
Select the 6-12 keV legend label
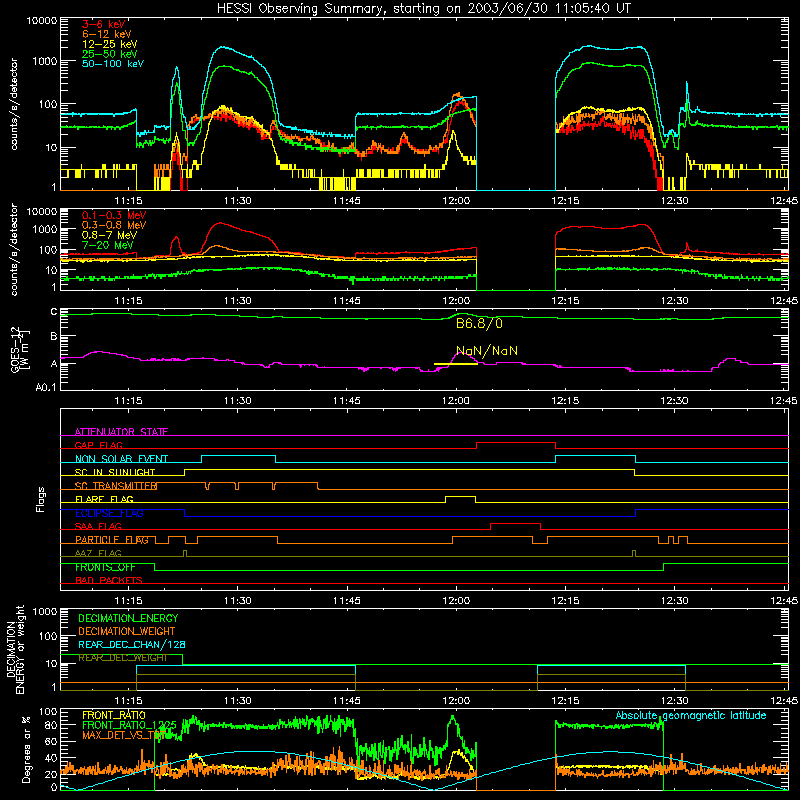click(107, 34)
